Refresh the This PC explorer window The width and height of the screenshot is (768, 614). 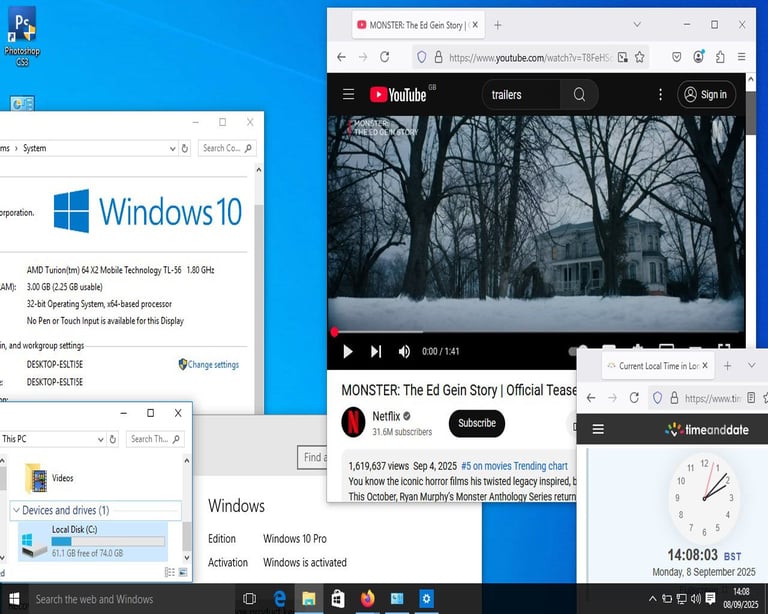(x=113, y=439)
